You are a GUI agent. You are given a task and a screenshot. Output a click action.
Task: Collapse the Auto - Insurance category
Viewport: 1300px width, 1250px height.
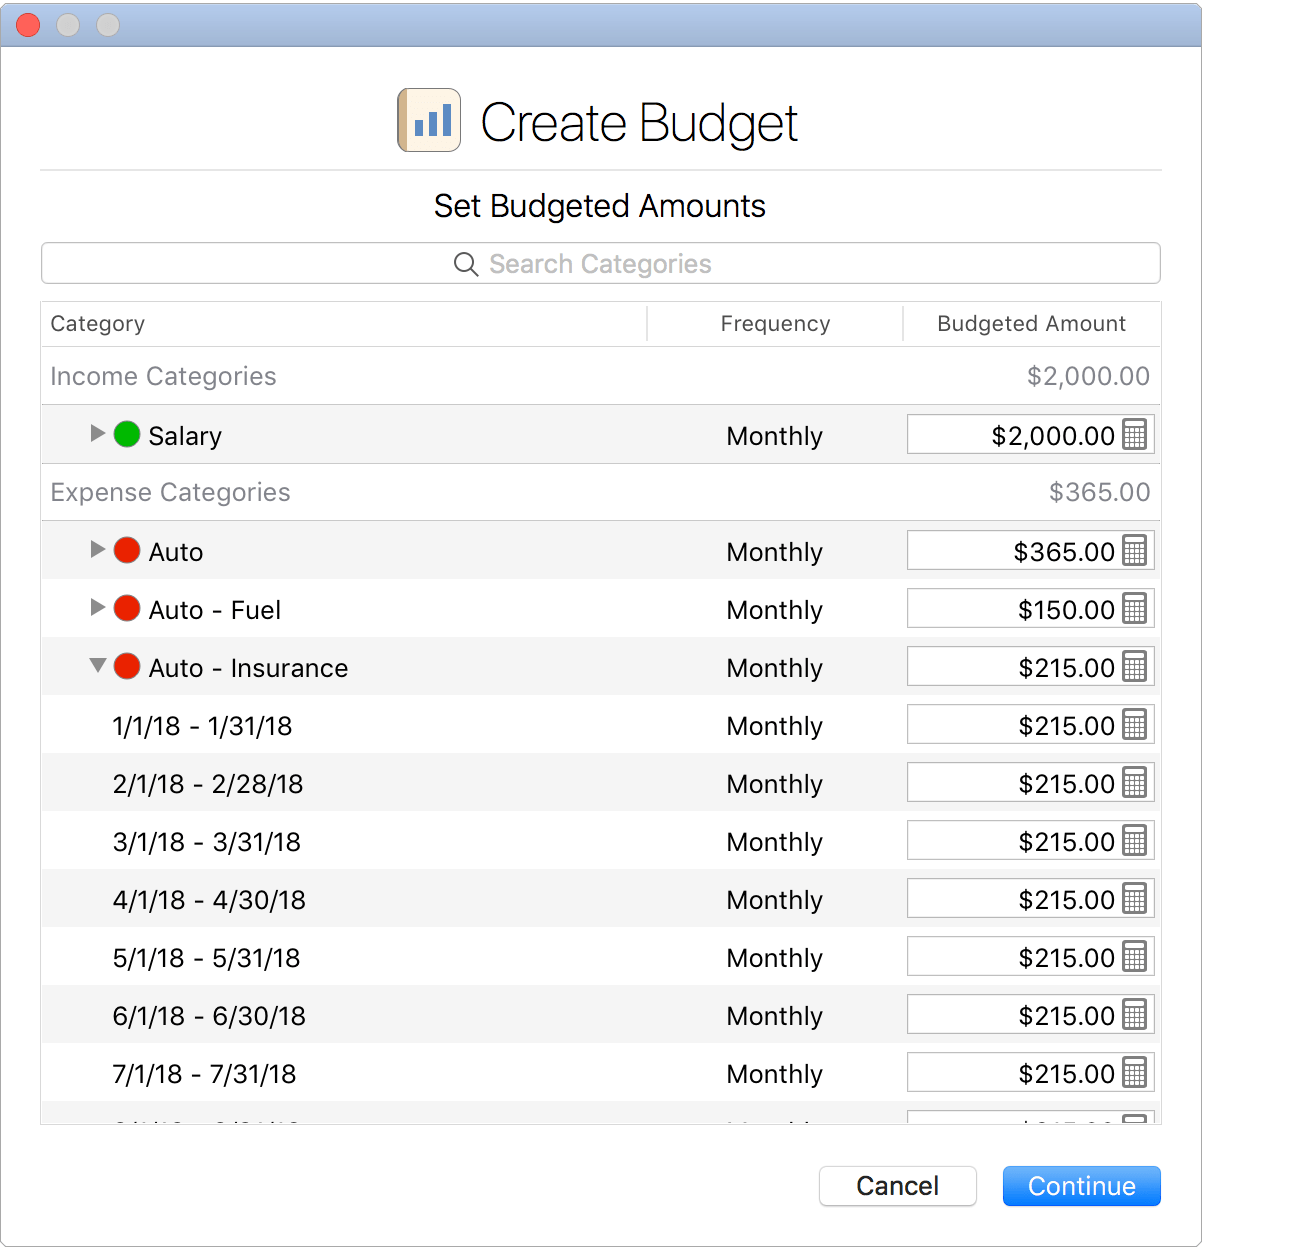[97, 665]
